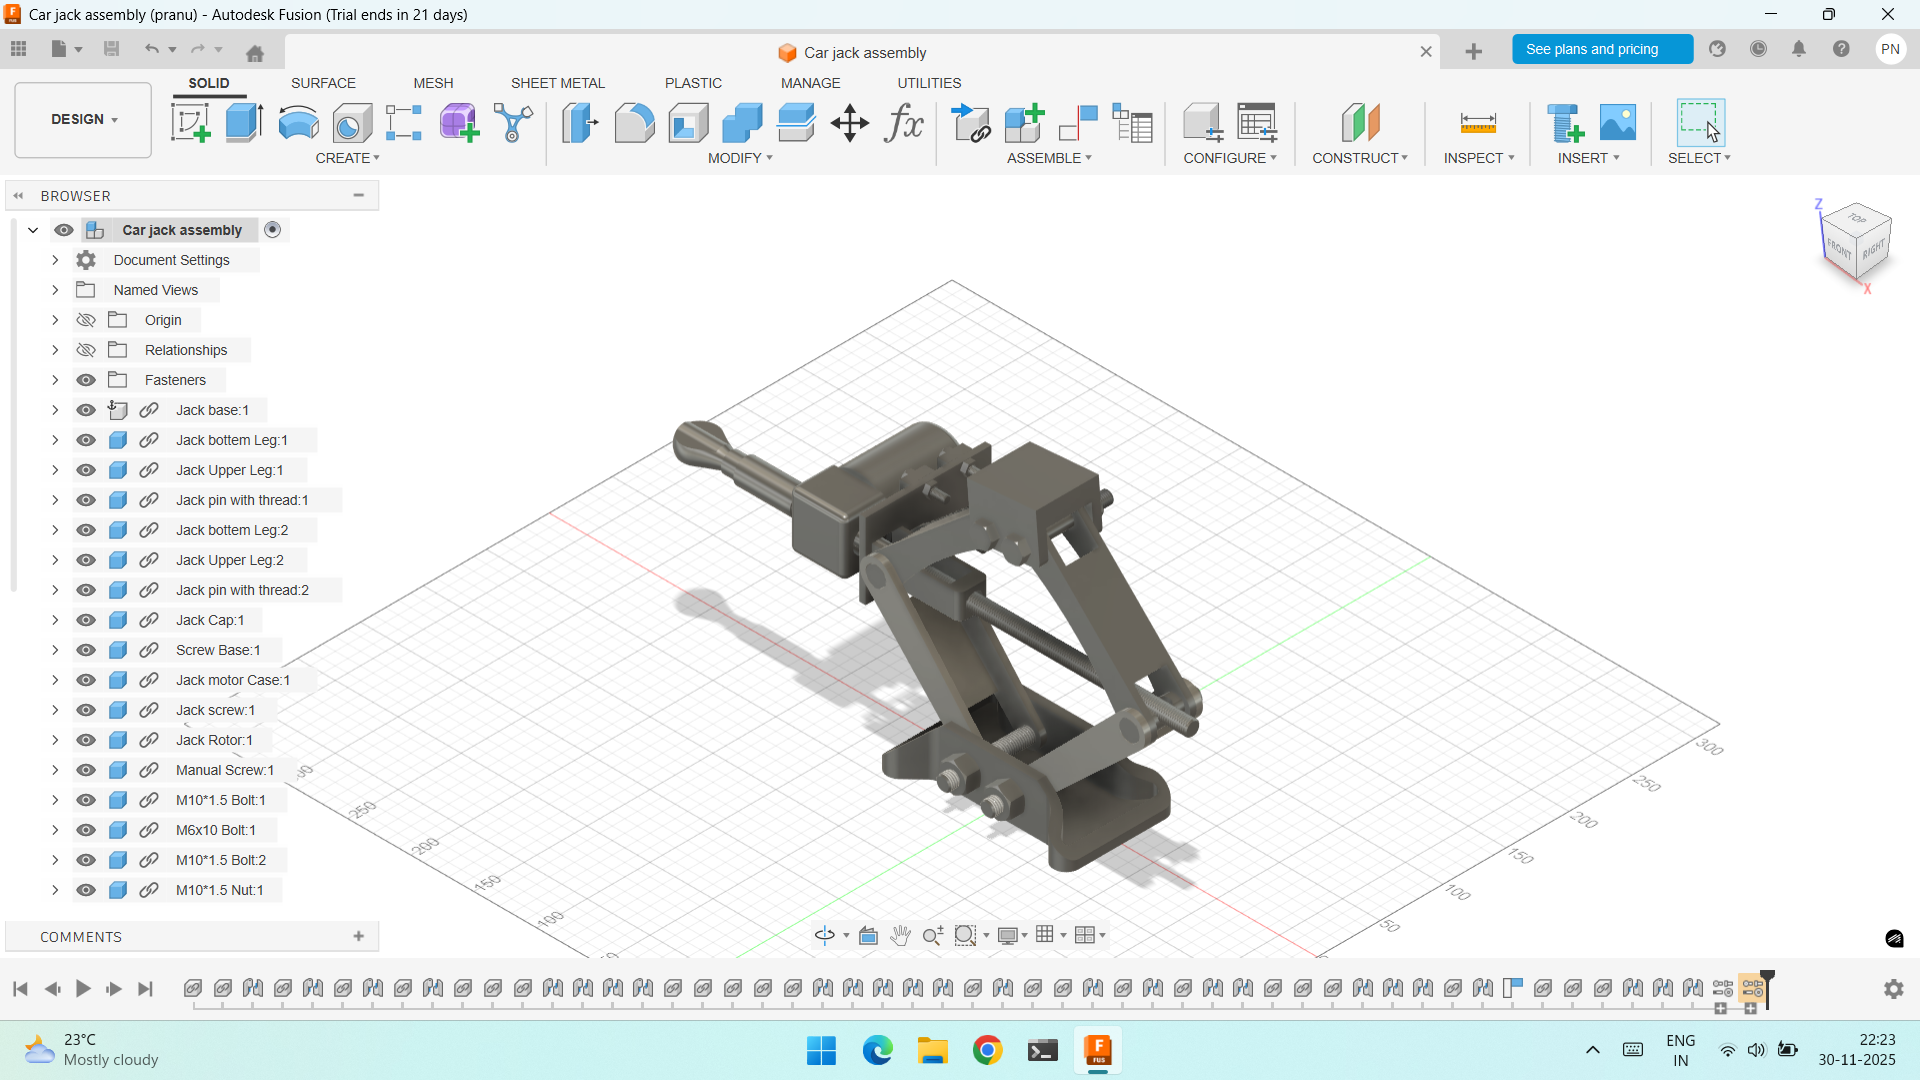1920x1080 pixels.
Task: Open the DESIGN workspace dropdown
Action: 83,120
